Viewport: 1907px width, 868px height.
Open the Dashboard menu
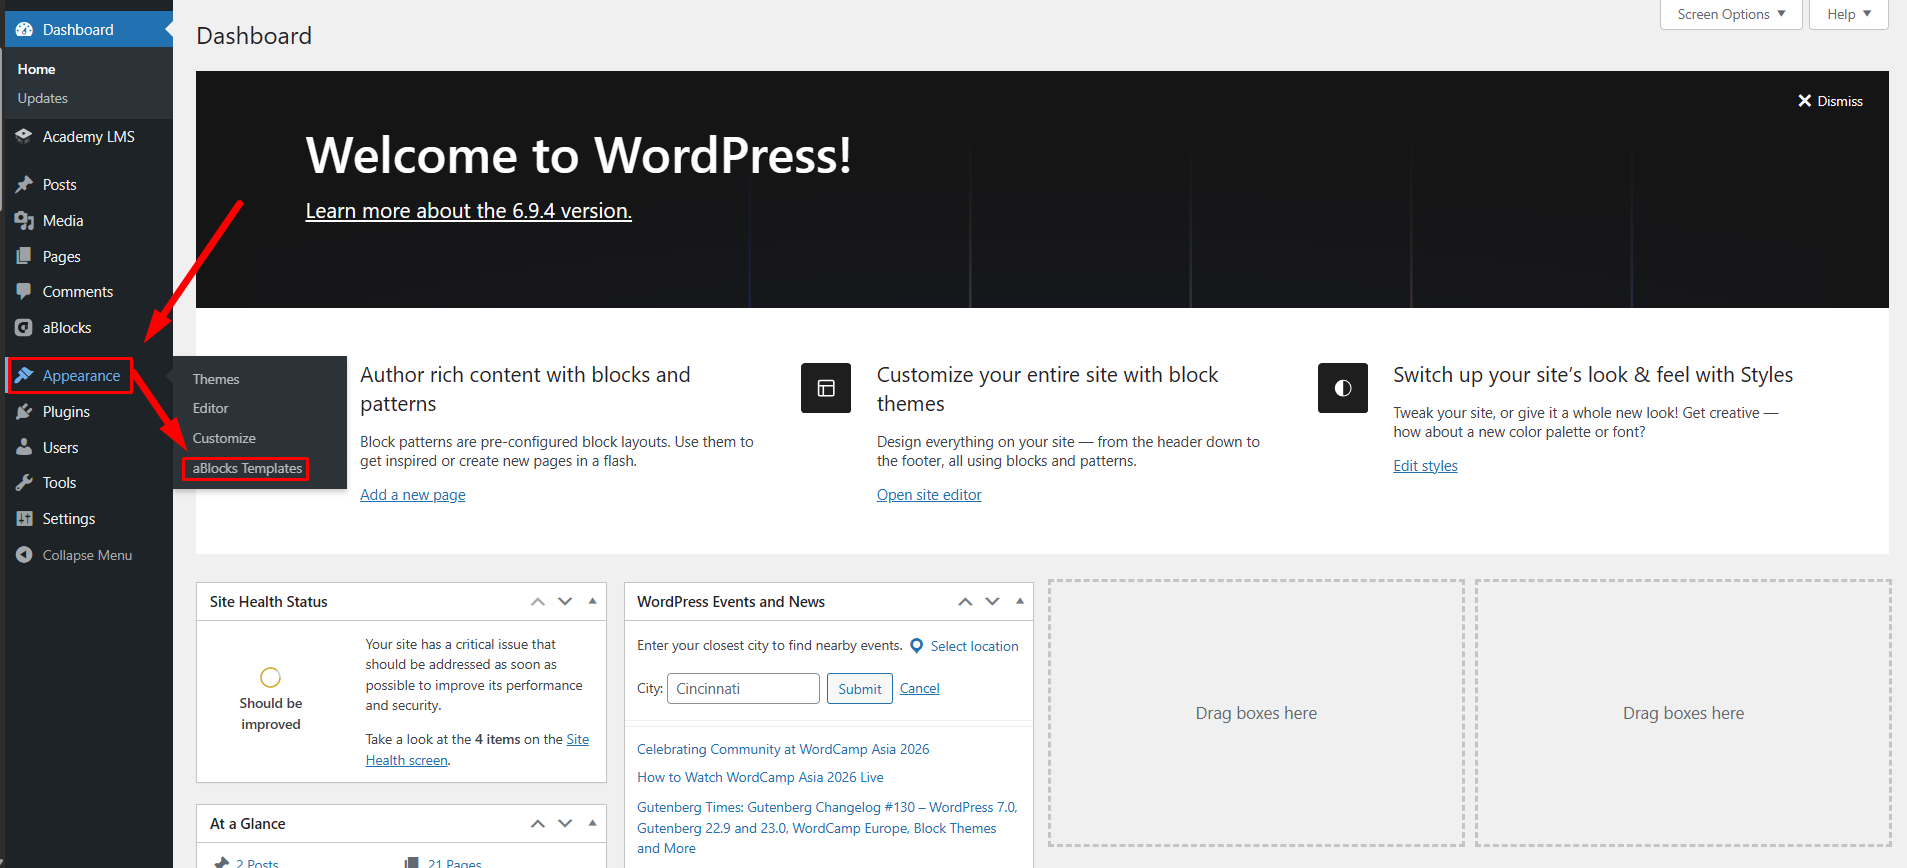pos(88,30)
